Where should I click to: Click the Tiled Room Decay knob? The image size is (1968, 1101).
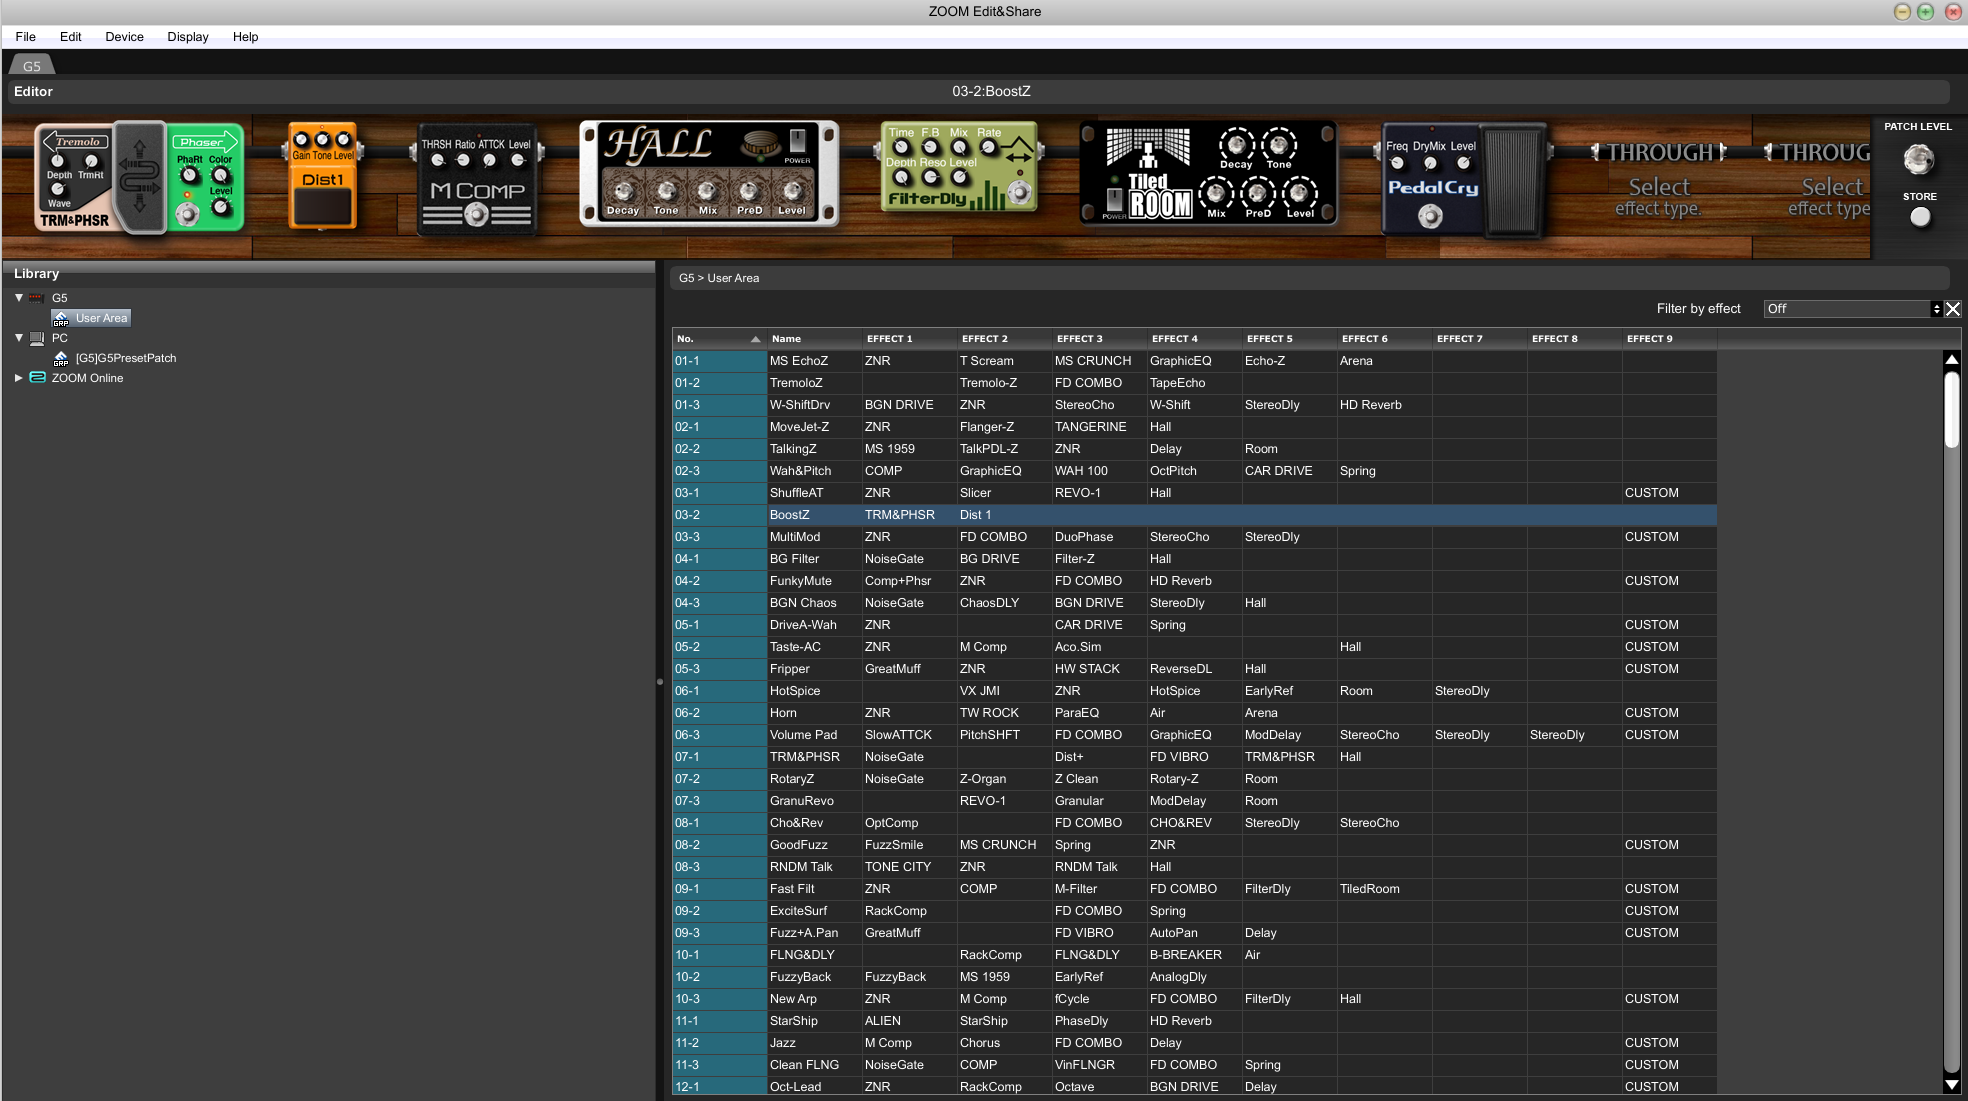coord(1236,145)
